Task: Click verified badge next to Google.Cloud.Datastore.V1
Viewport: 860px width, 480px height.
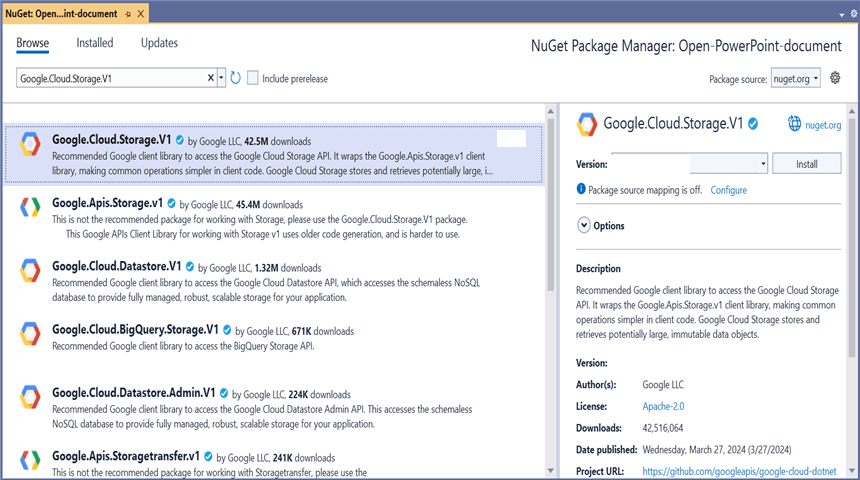Action: (x=190, y=267)
